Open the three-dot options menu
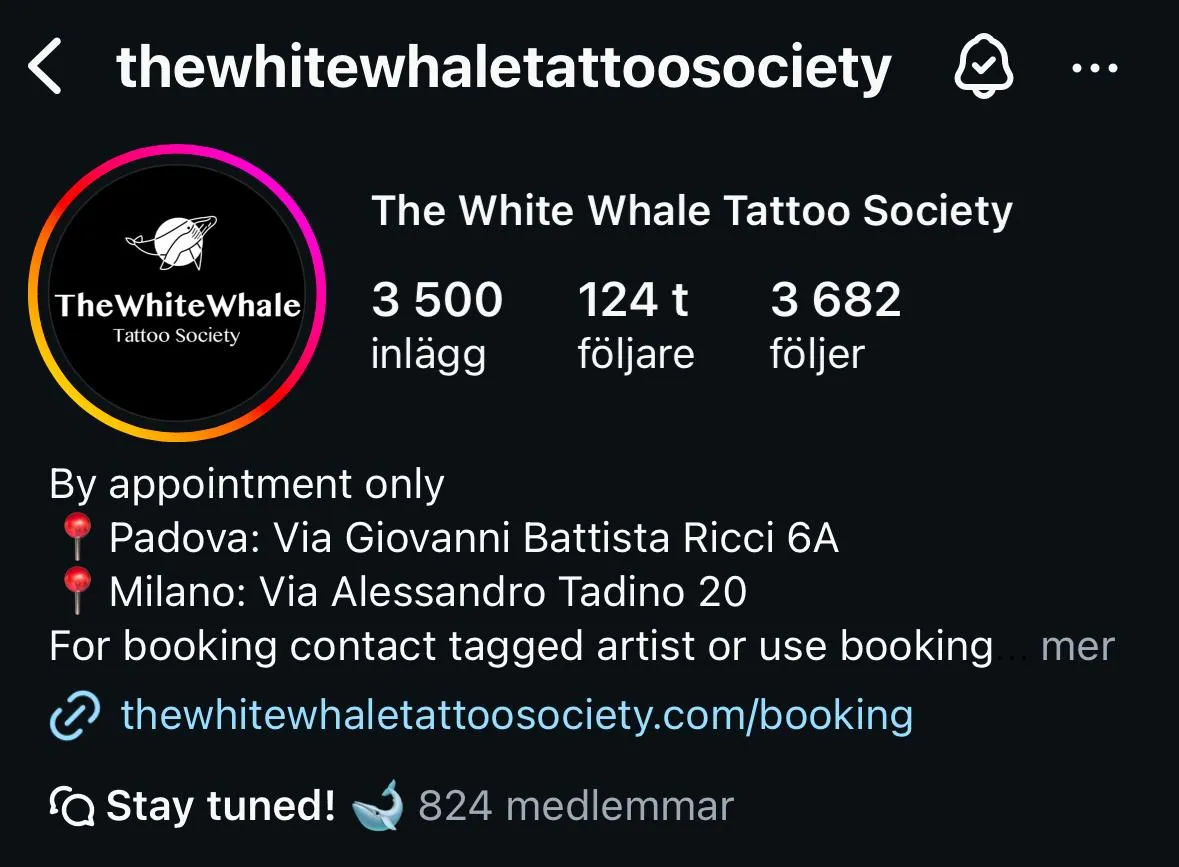 click(x=1095, y=68)
